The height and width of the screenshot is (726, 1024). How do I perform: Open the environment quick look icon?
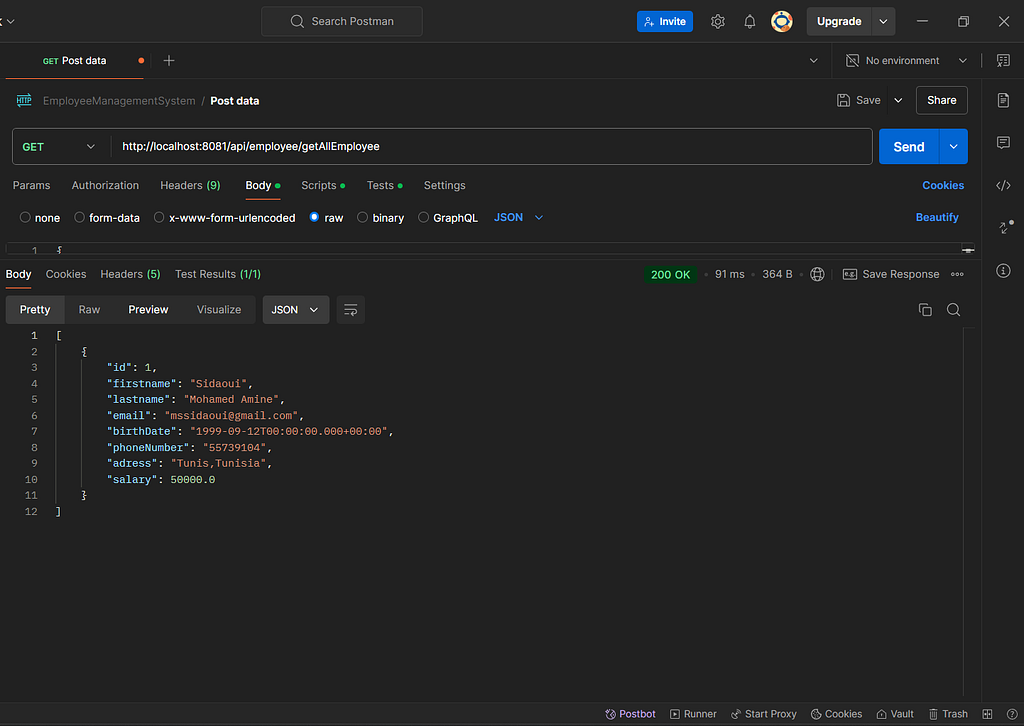1003,61
